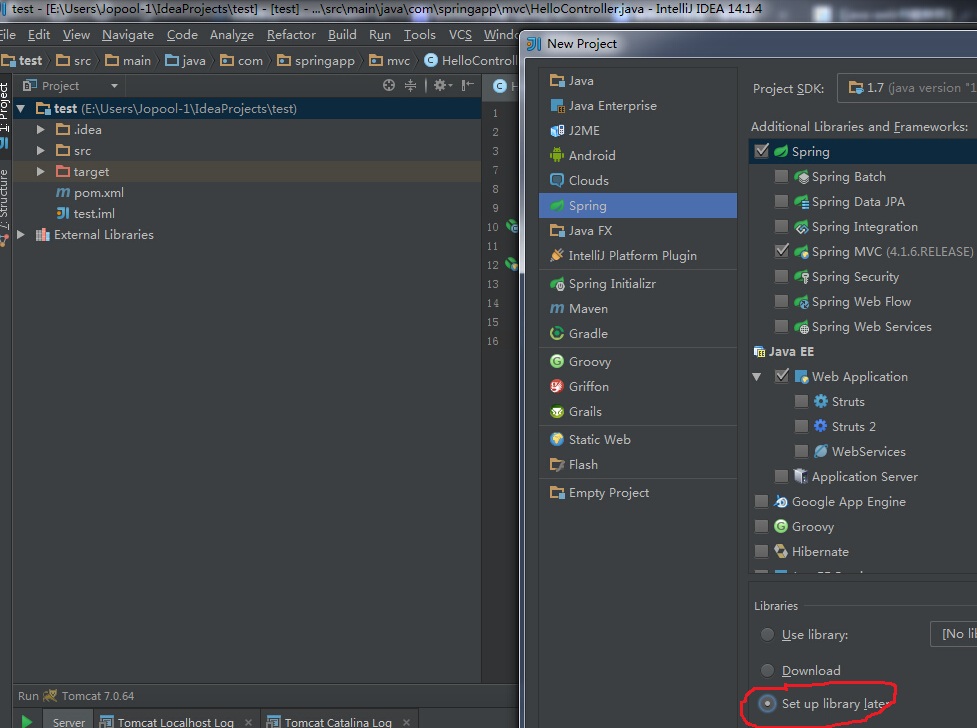Click the HelloController breadcrumb
Image resolution: width=977 pixels, height=728 pixels.
[471, 60]
